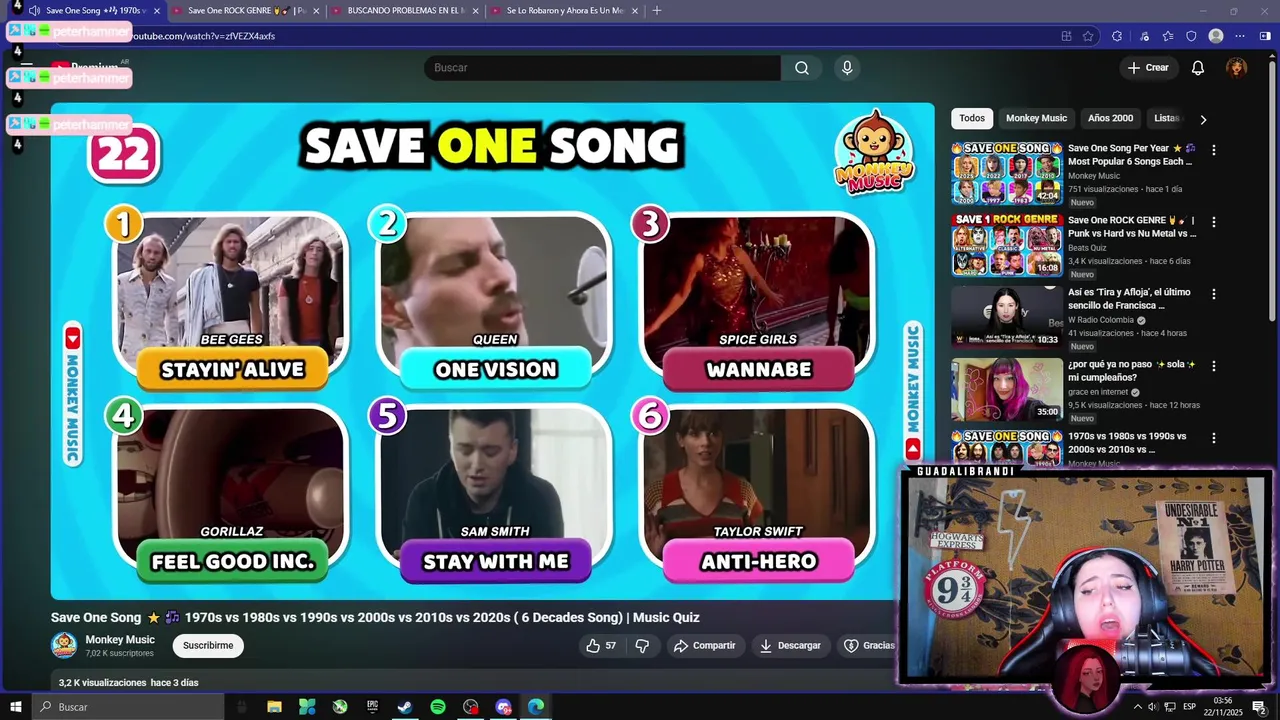Open Save One Song Per Year thumbnail

[x=1006, y=173]
